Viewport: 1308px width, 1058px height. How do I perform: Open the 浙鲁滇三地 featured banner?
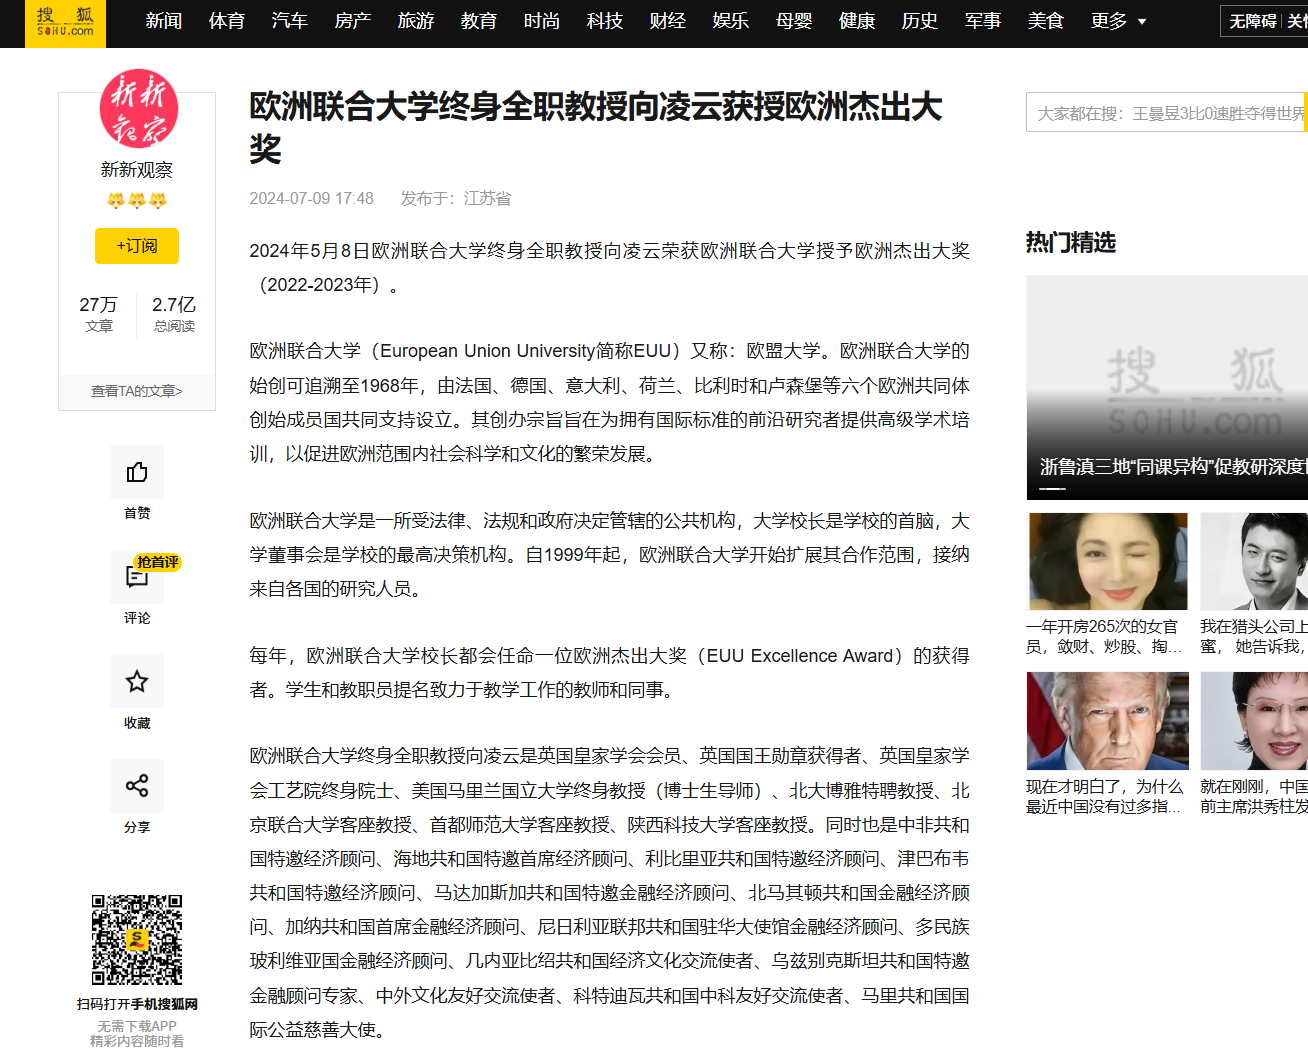[1167, 388]
